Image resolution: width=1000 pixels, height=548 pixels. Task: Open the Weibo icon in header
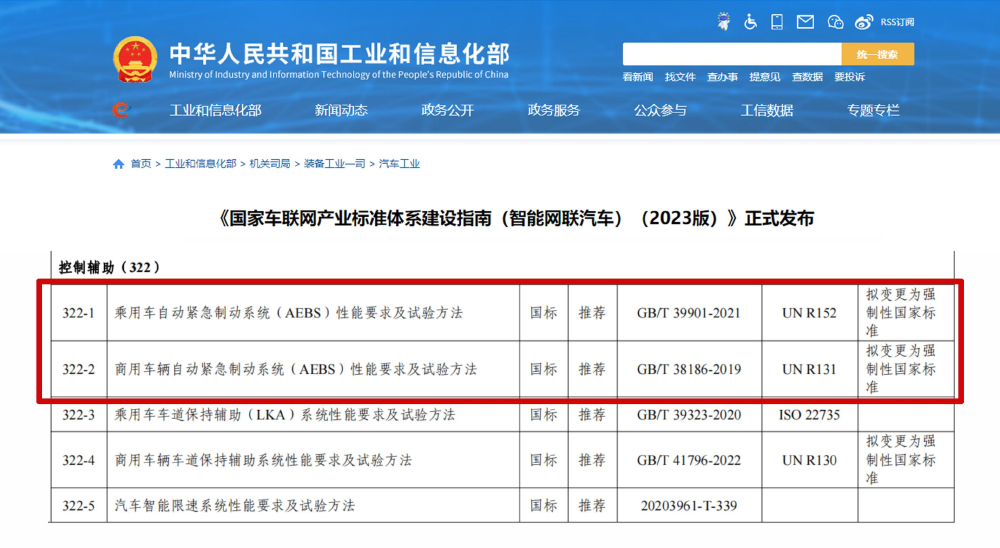point(864,22)
